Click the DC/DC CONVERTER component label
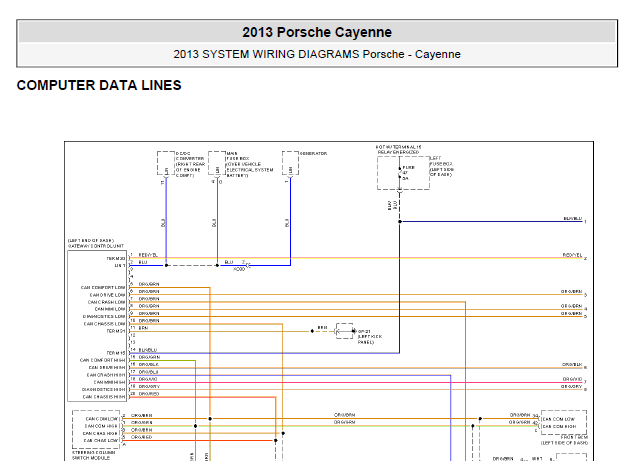The image size is (638, 461). point(190,164)
